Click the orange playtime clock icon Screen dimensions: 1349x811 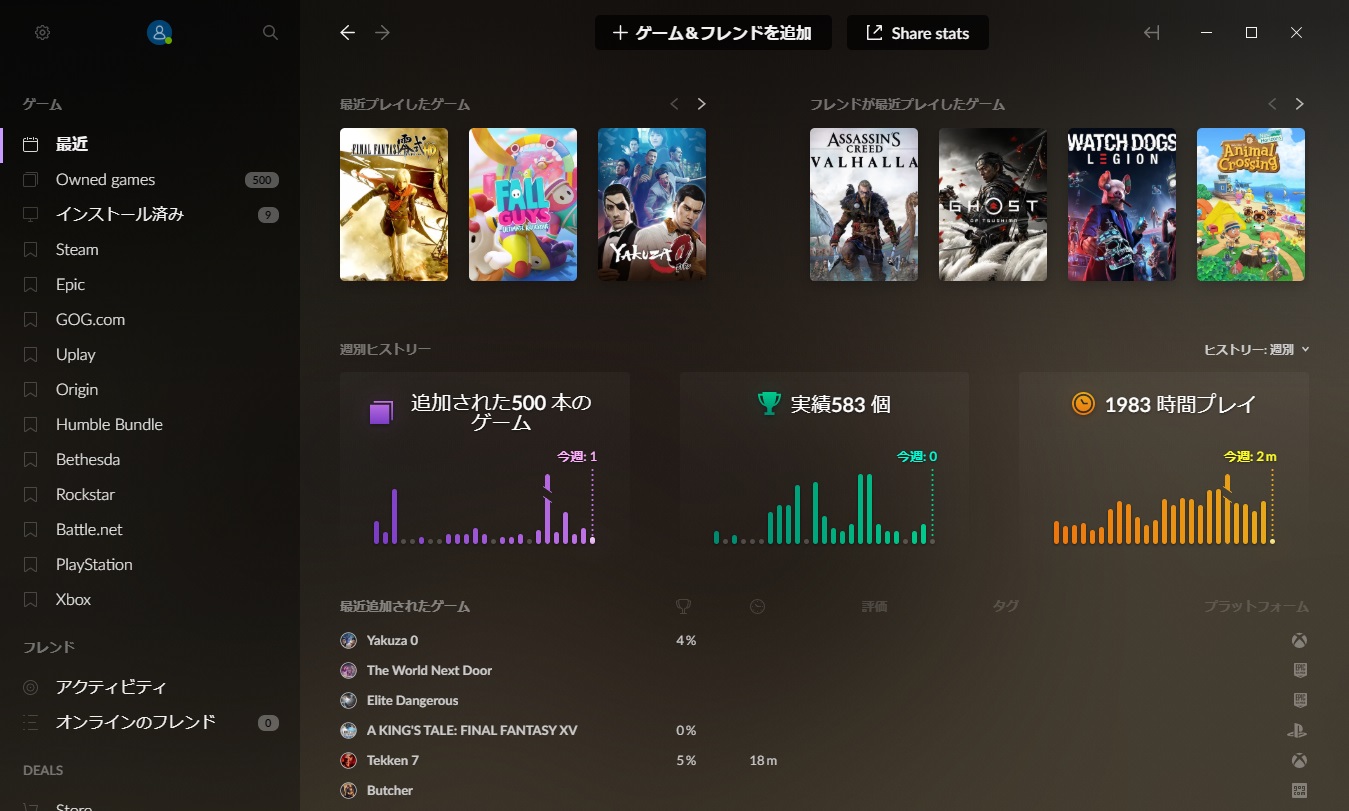click(1083, 403)
